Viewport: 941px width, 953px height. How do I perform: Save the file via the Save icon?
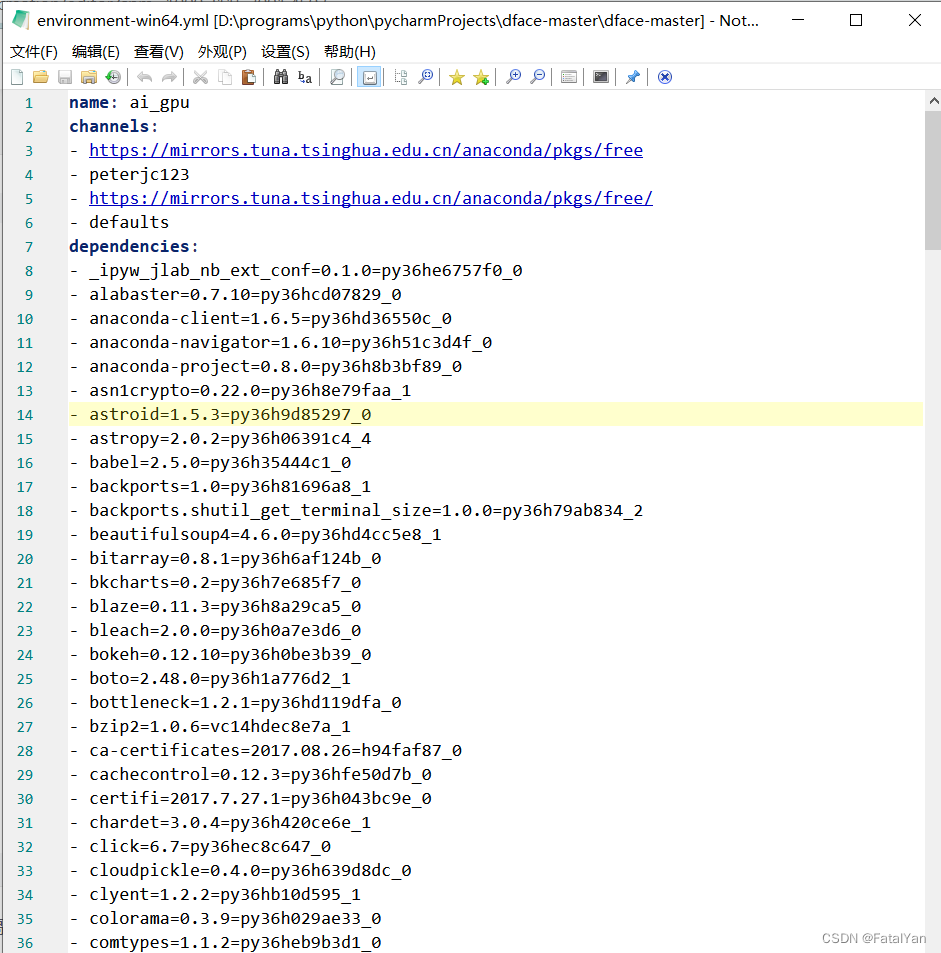click(x=63, y=77)
